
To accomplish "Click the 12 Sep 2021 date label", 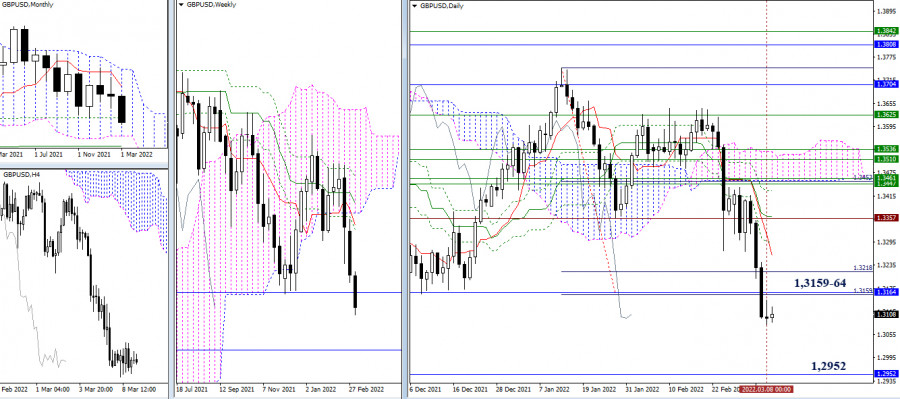I will tap(236, 389).
